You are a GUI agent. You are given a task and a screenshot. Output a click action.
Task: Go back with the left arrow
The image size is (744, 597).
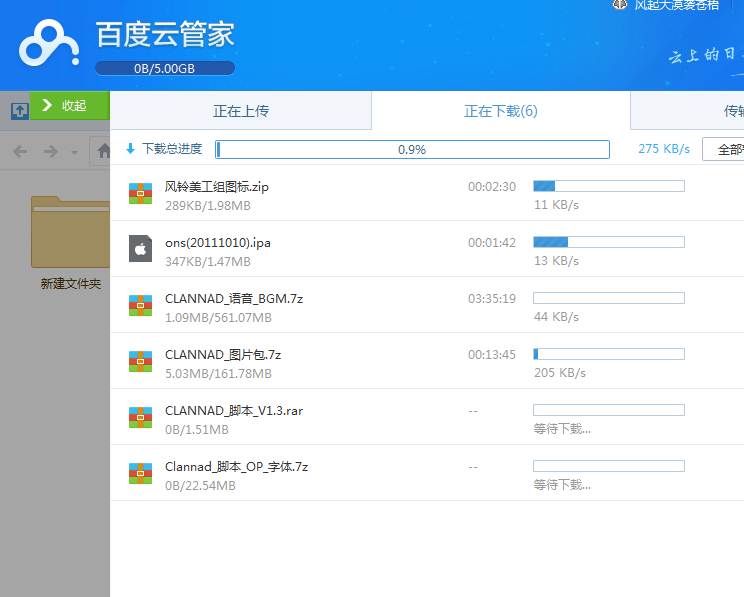click(x=20, y=151)
